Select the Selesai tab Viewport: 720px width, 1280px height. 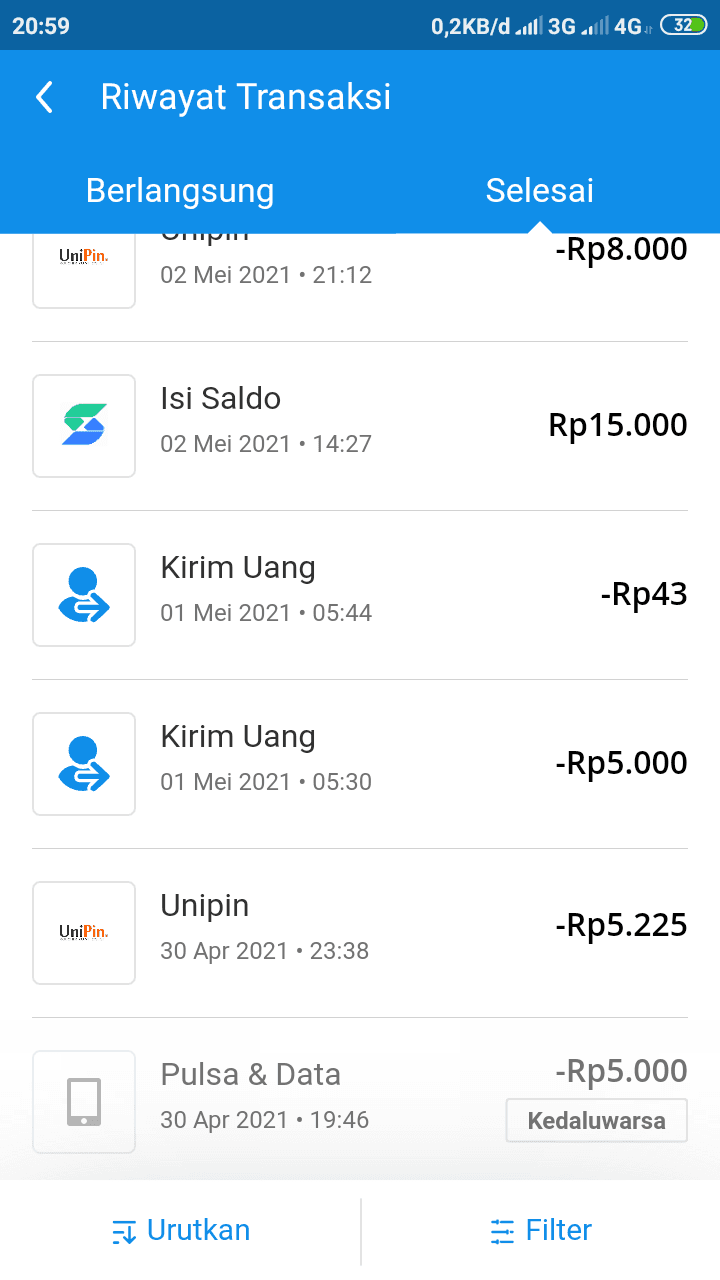pyautogui.click(x=540, y=190)
